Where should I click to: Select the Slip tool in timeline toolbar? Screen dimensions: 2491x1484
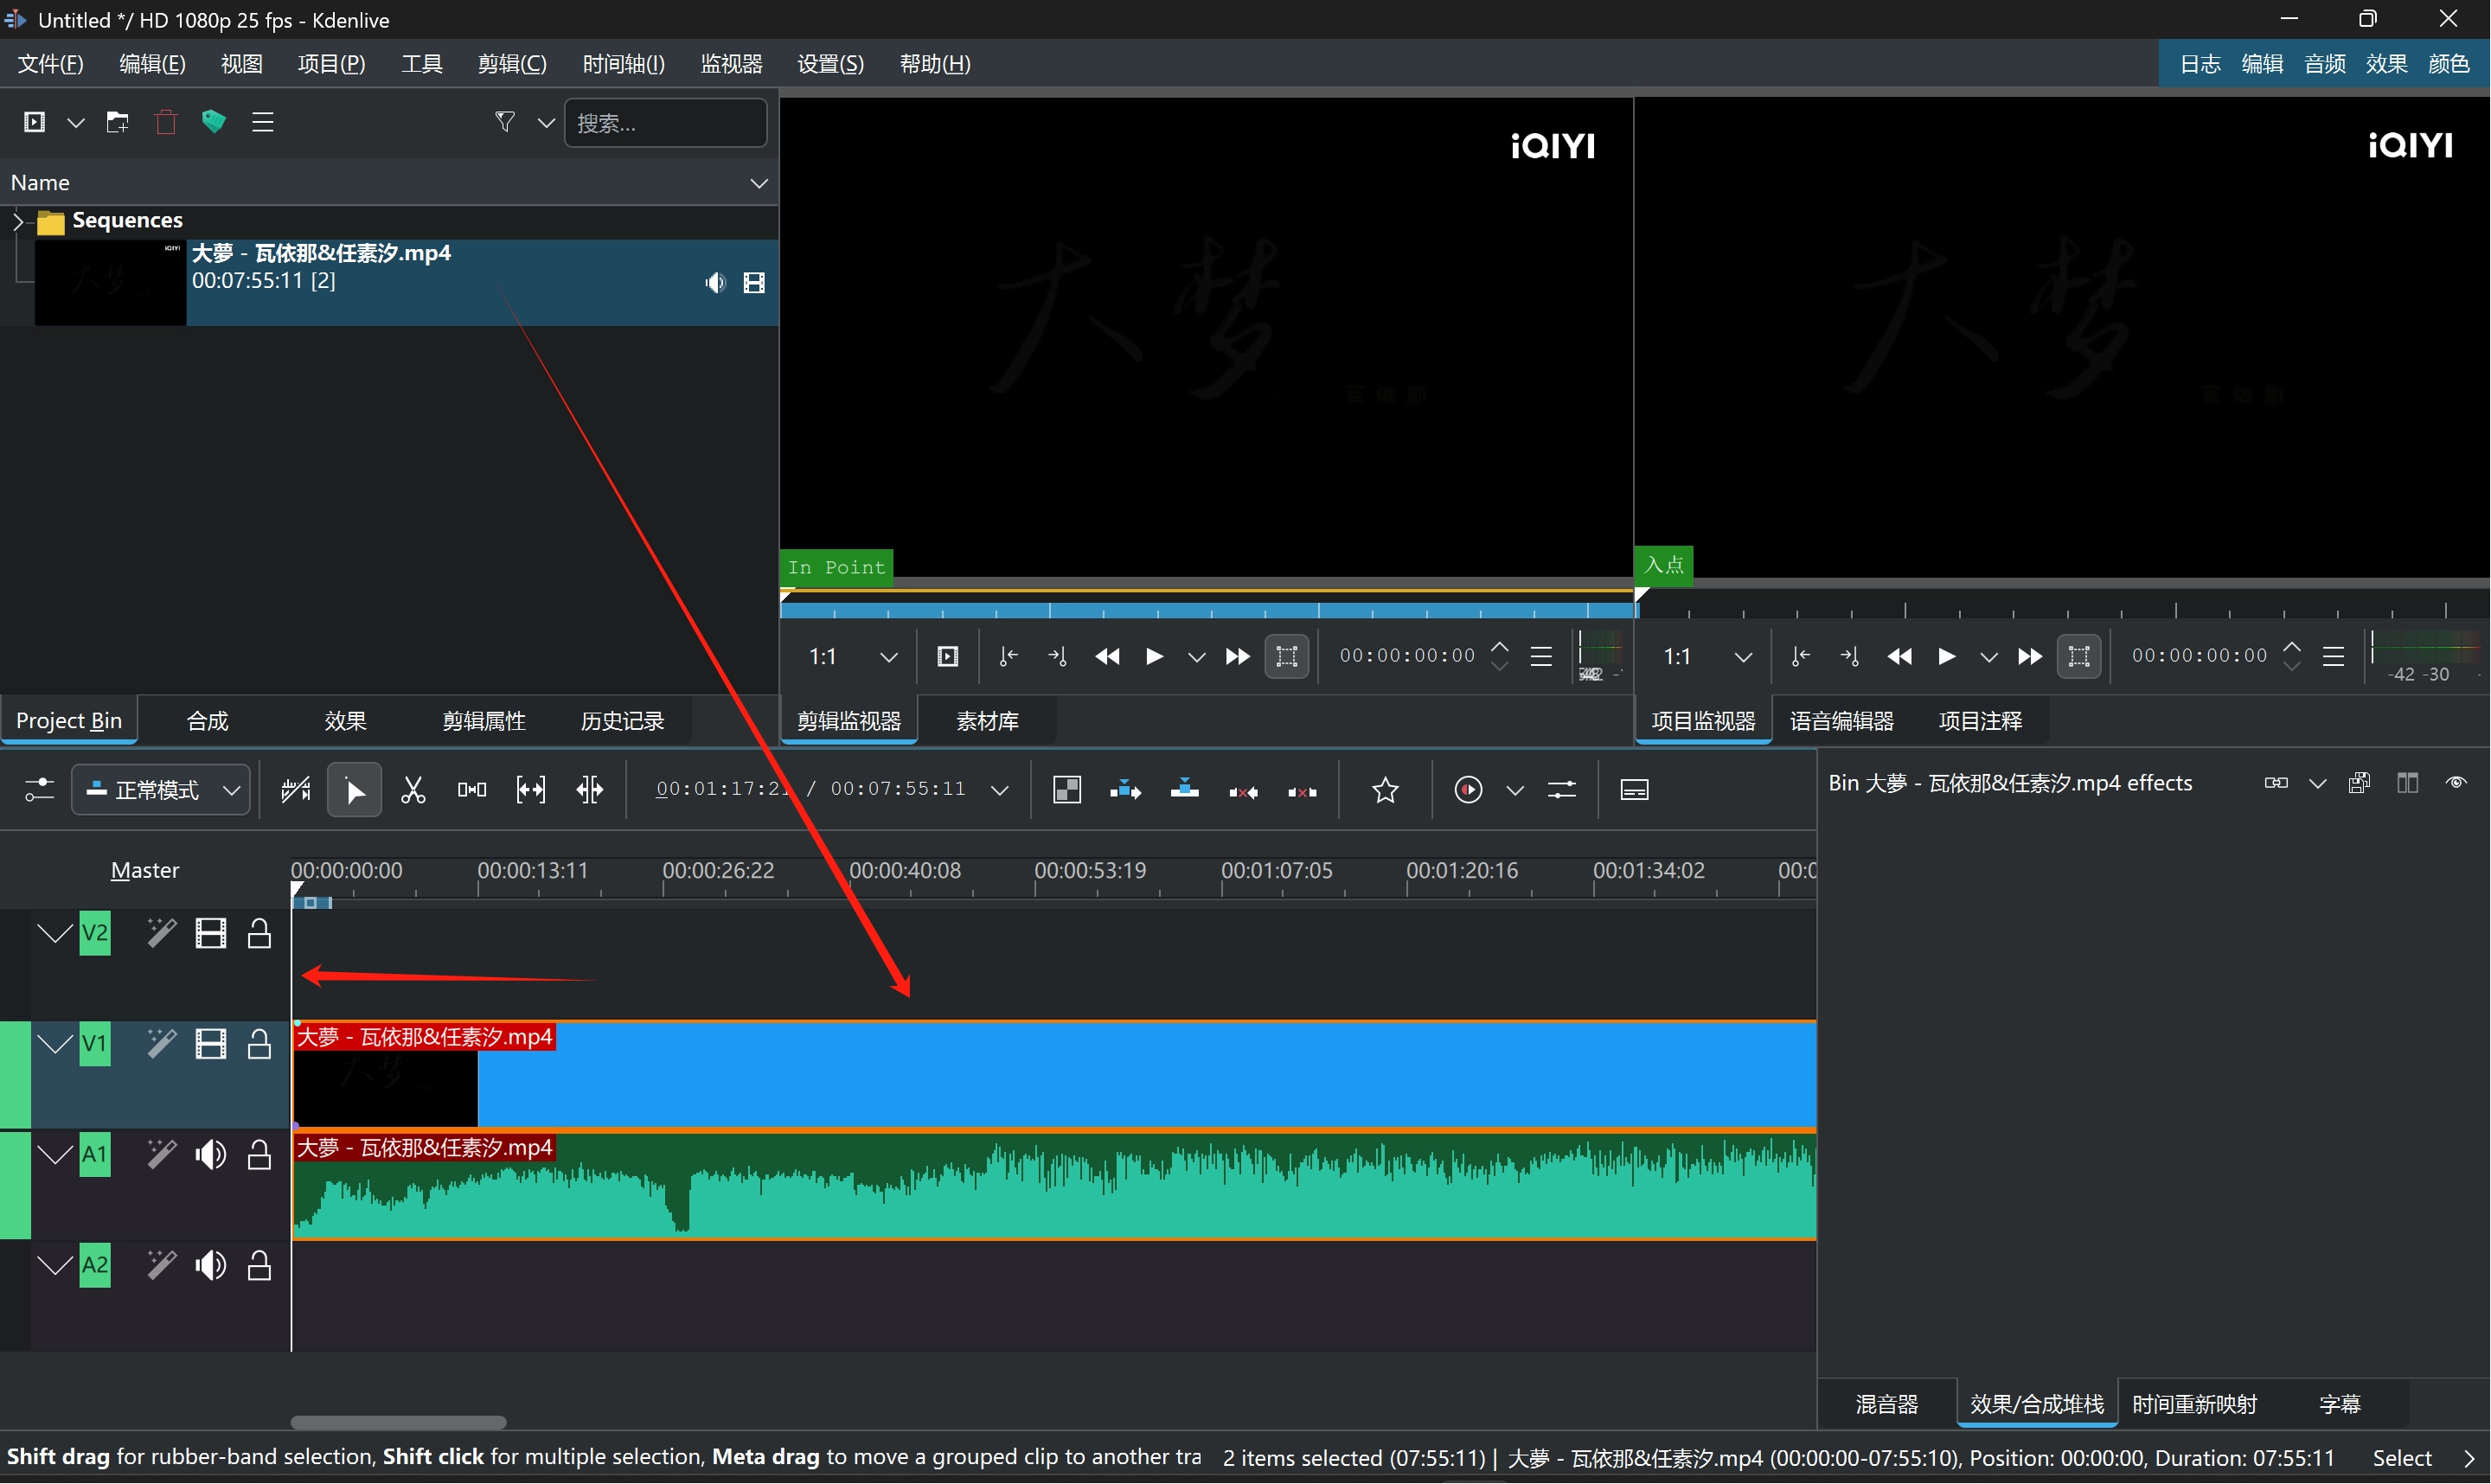531,791
